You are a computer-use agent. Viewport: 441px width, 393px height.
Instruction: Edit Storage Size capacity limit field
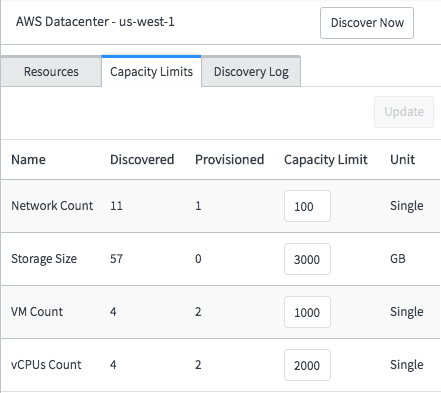click(307, 259)
